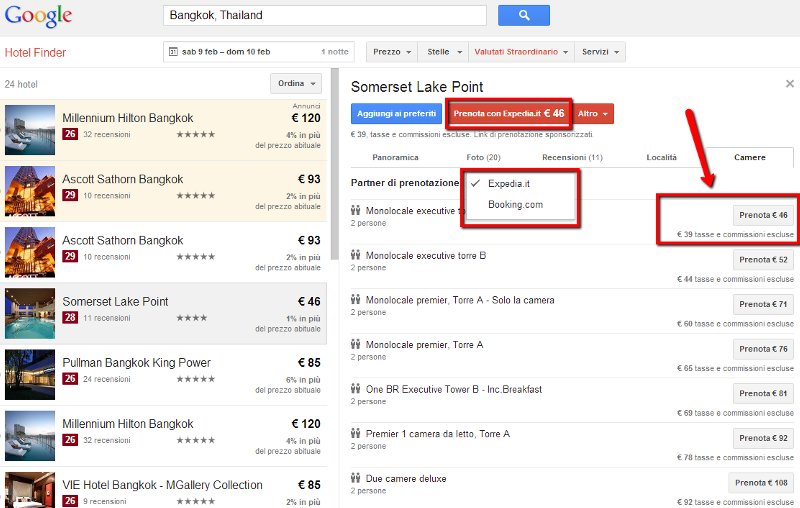Switch to the Località tab

click(661, 157)
